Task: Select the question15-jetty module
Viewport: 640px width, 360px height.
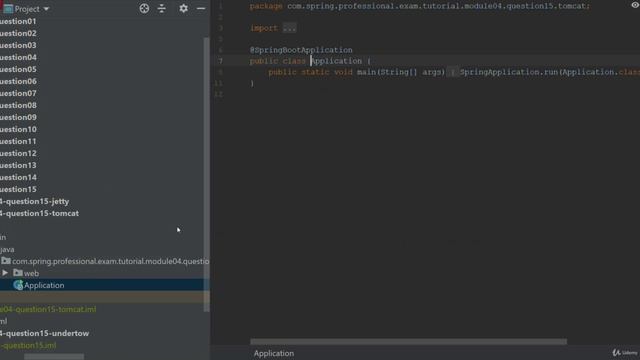Action: tap(34, 201)
